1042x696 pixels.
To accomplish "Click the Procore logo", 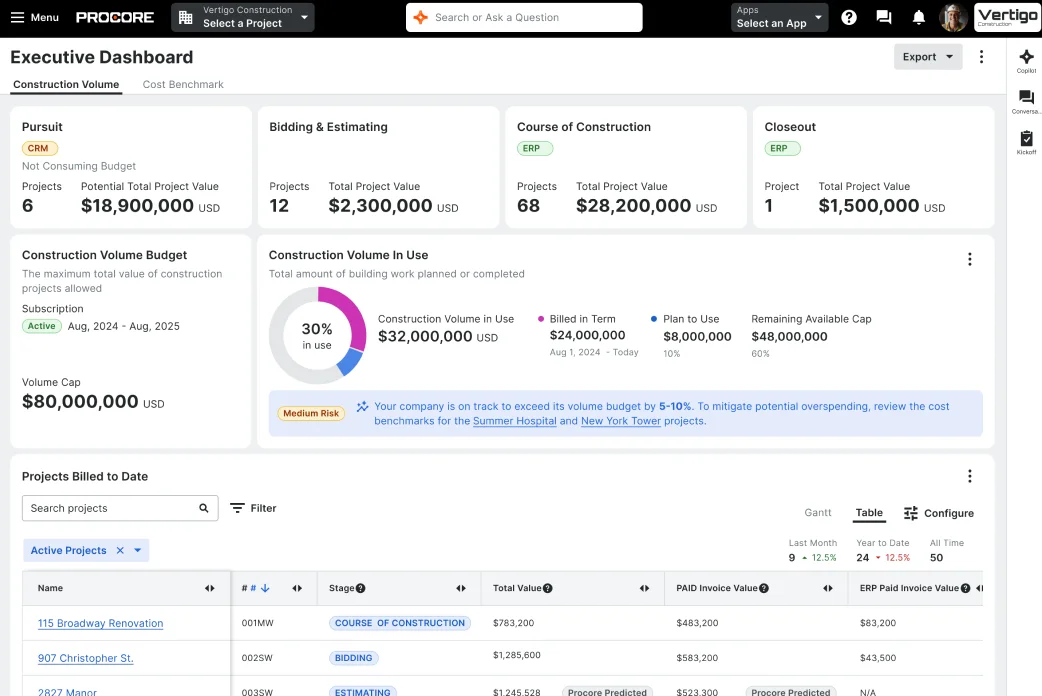I will [115, 17].
